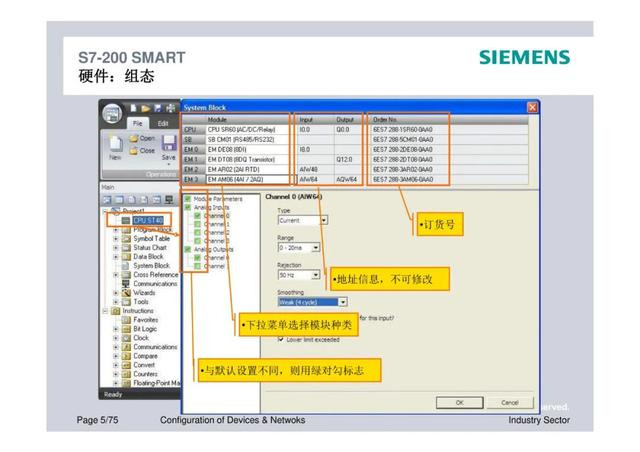This screenshot has height=452, width=640.
Task: Toggle the Analog Inputs checkbox
Action: 188,207
